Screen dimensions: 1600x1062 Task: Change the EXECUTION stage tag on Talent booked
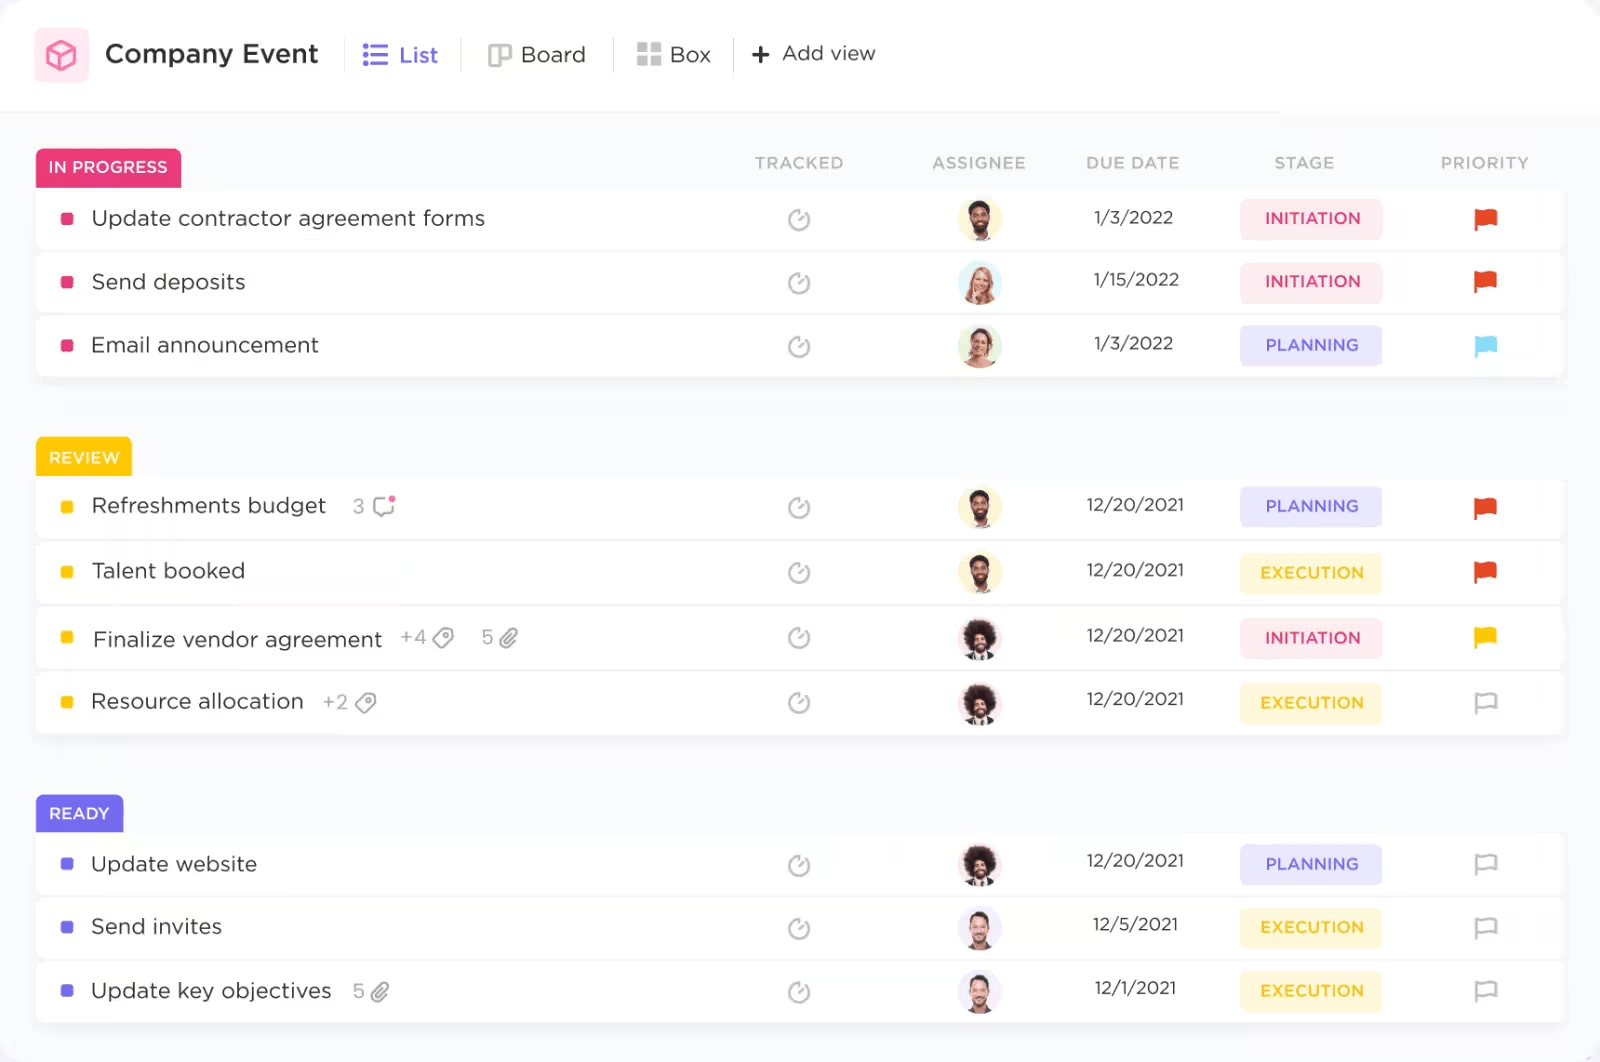point(1311,572)
